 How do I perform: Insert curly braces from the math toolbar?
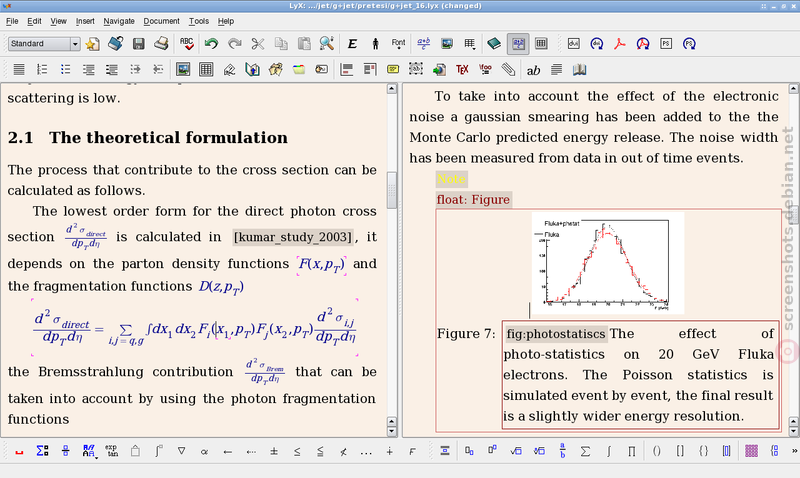point(704,451)
